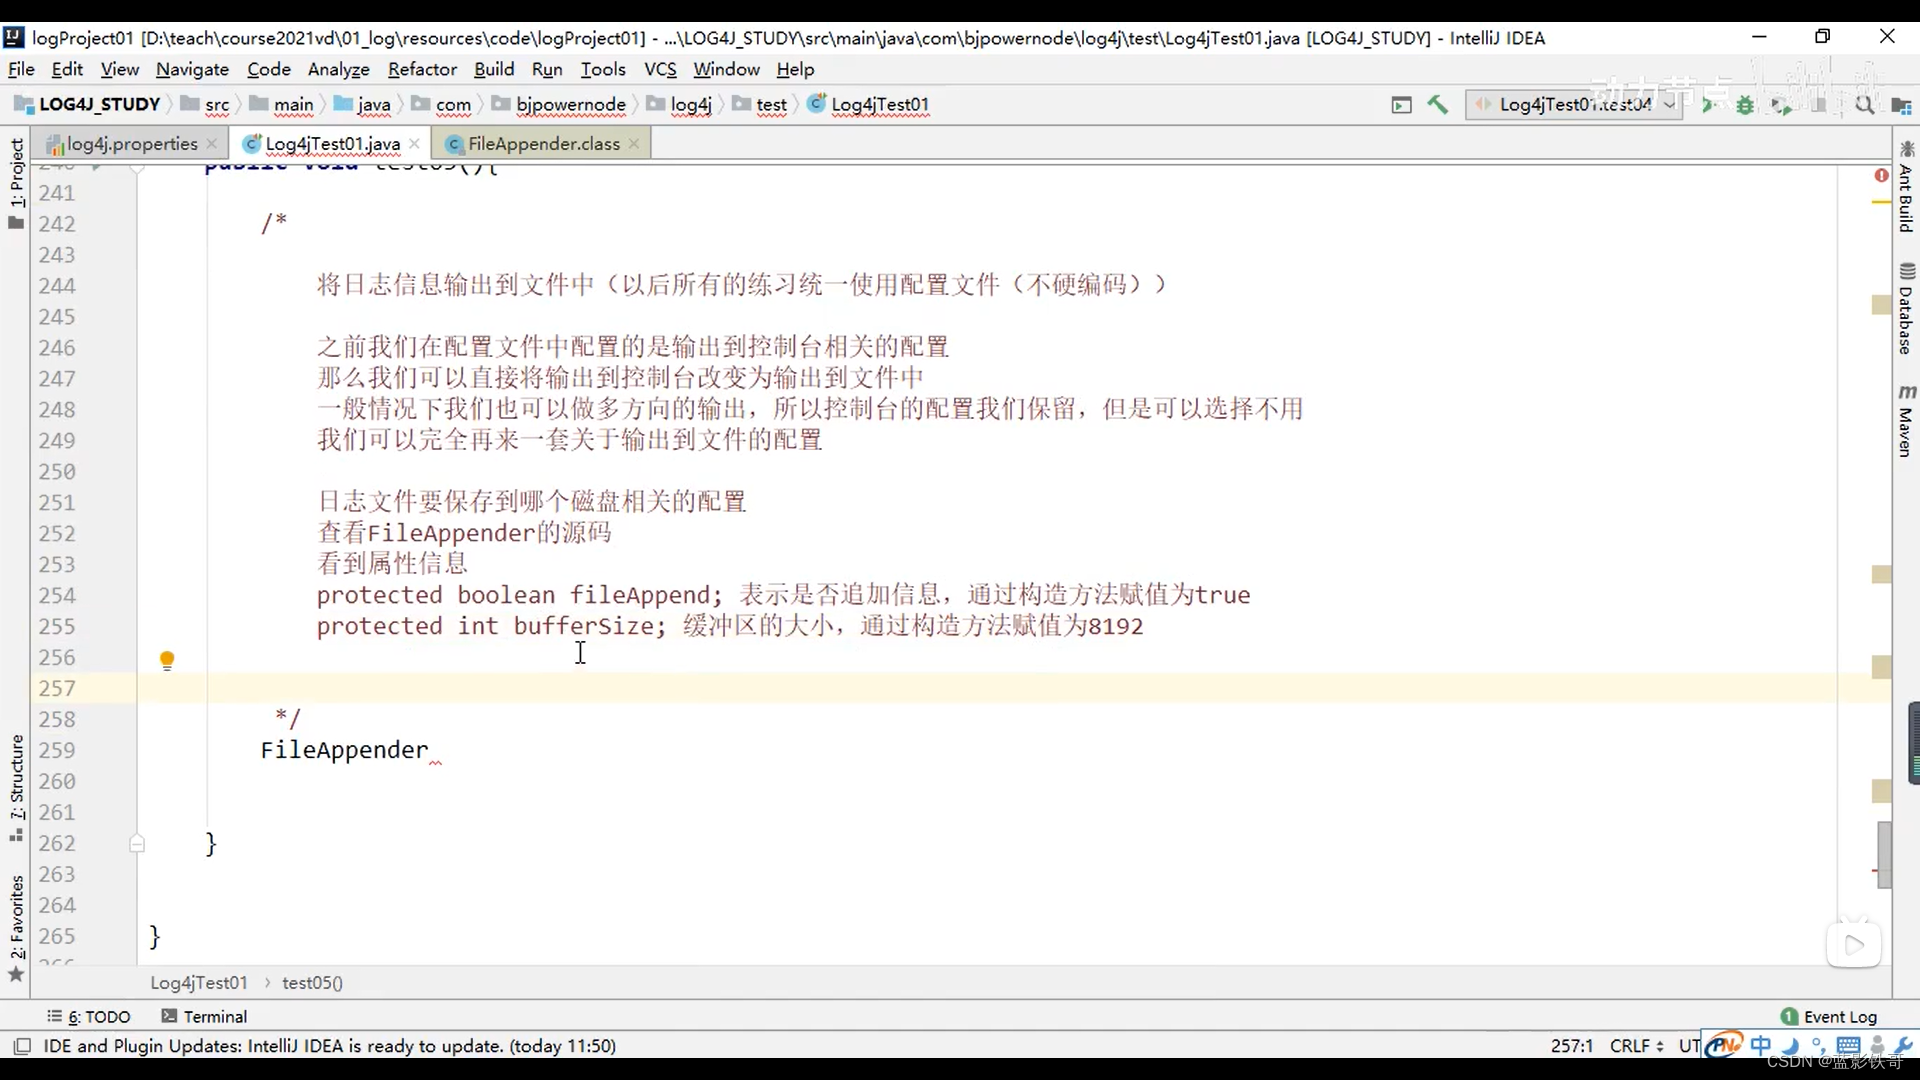This screenshot has width=1920, height=1080.
Task: Open the Tools menu
Action: (x=603, y=69)
